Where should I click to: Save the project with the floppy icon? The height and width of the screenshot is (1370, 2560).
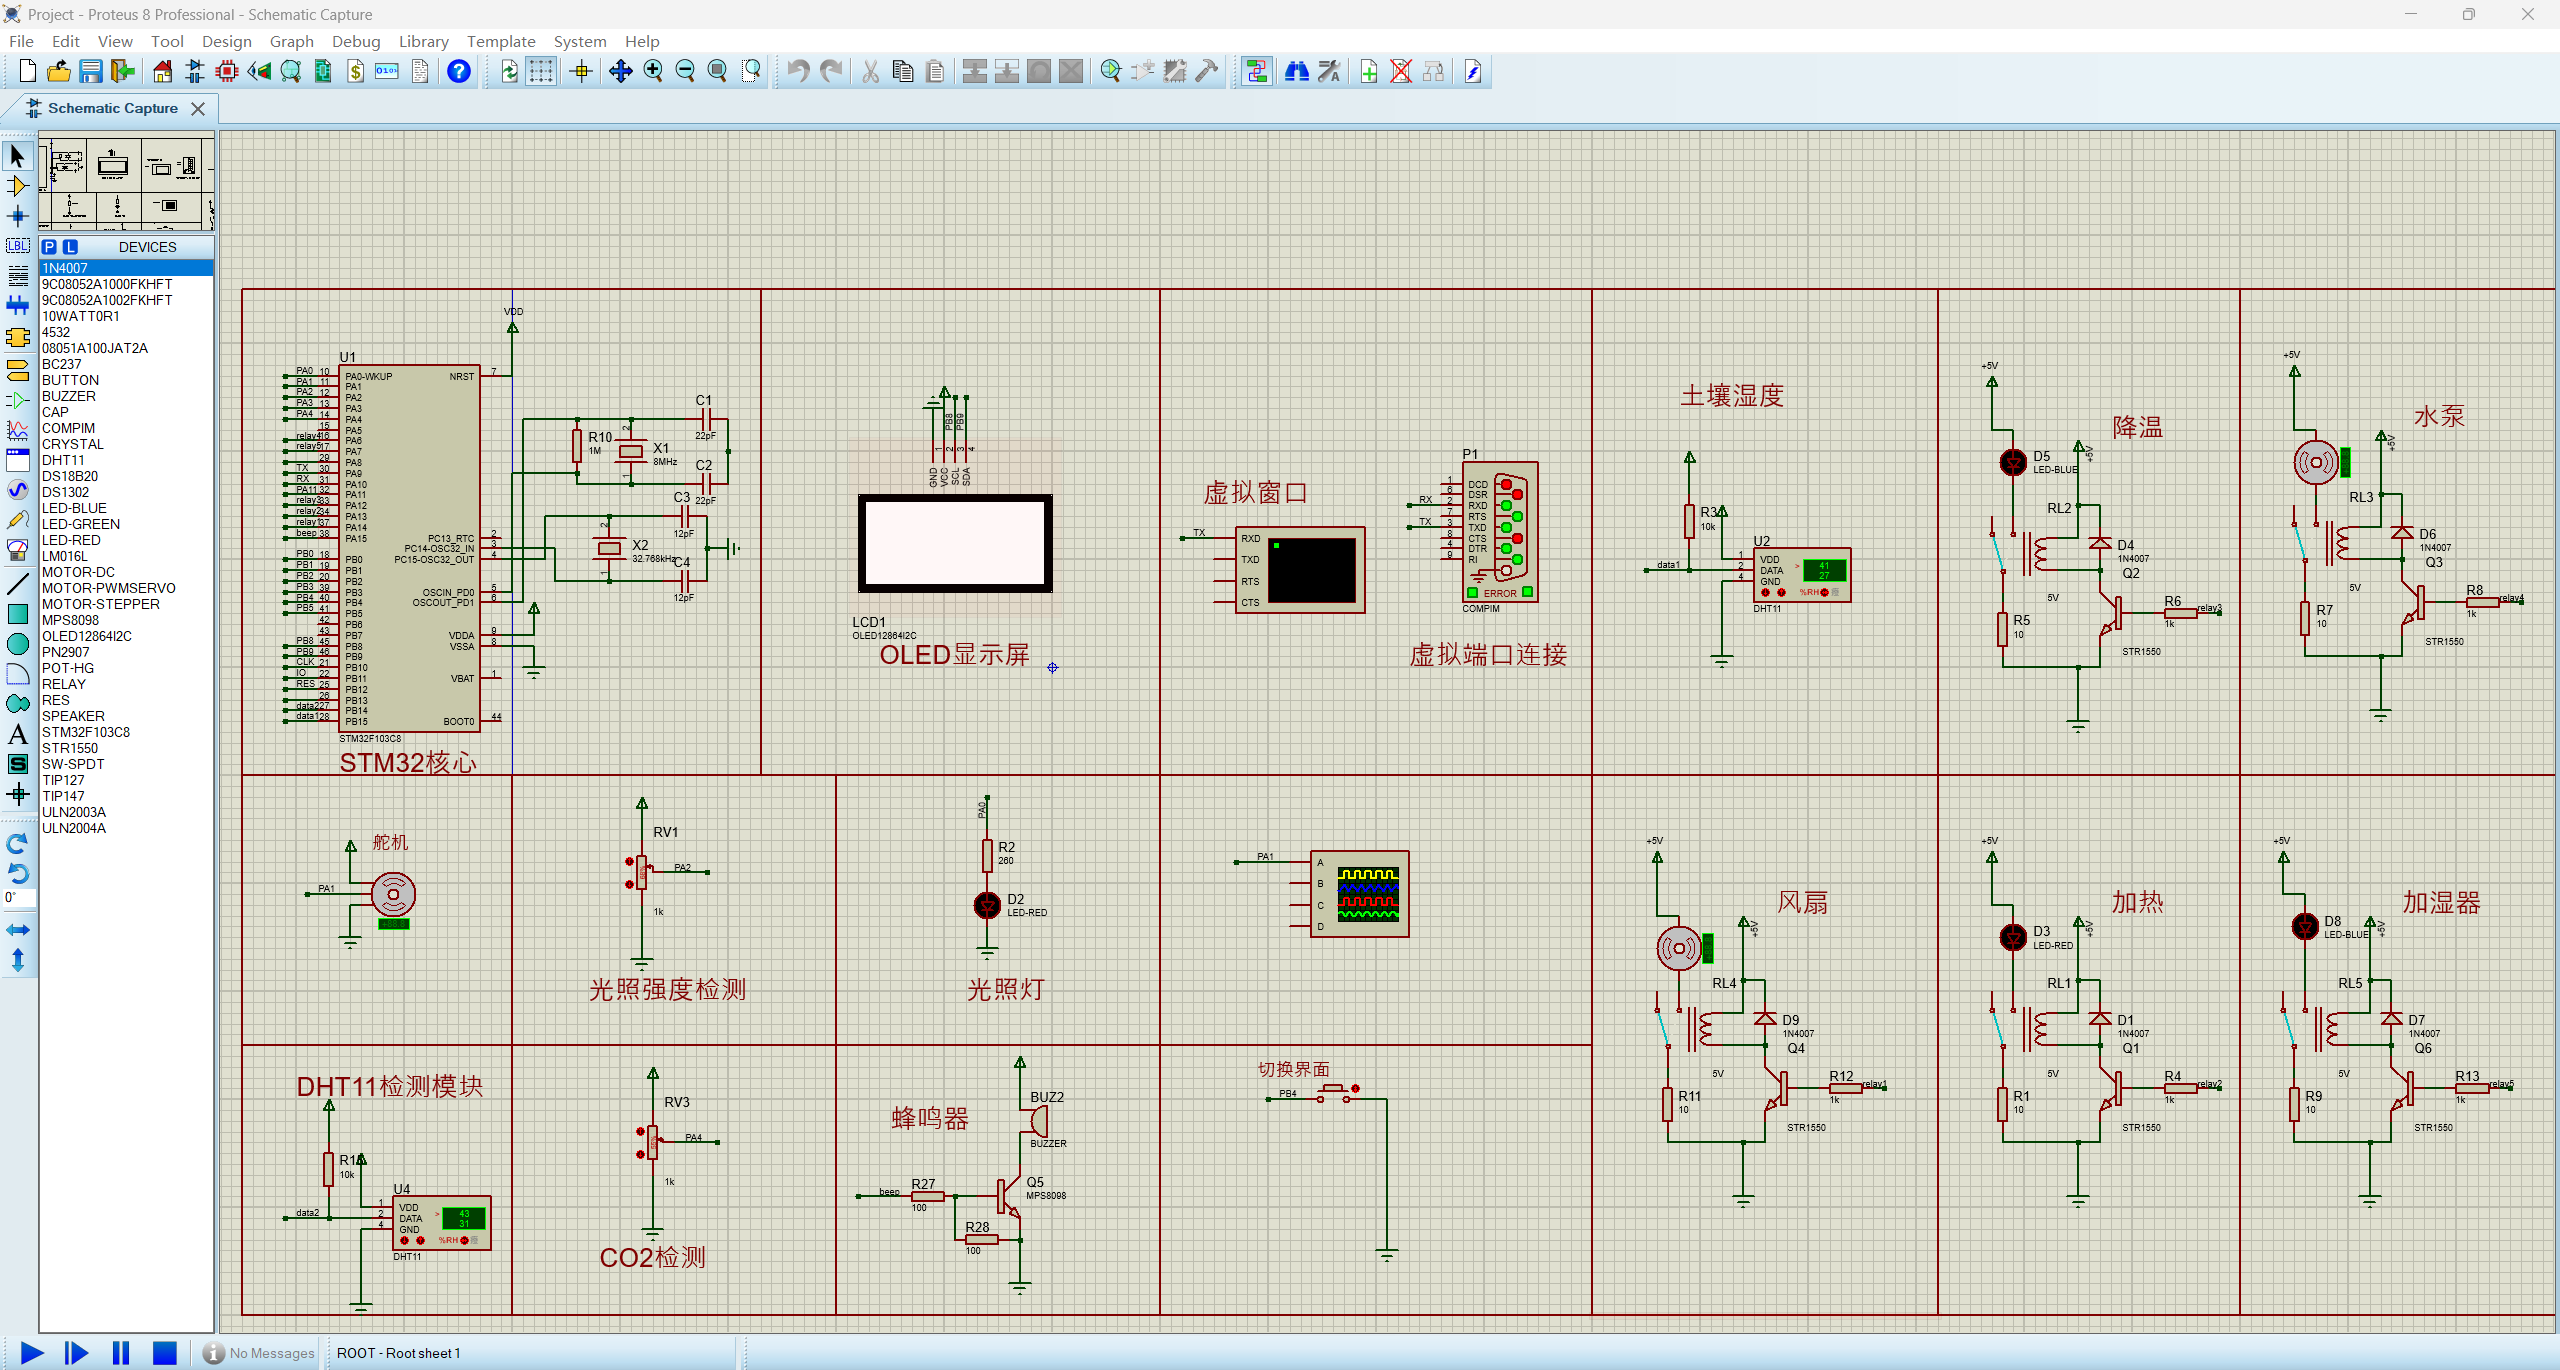click(91, 71)
